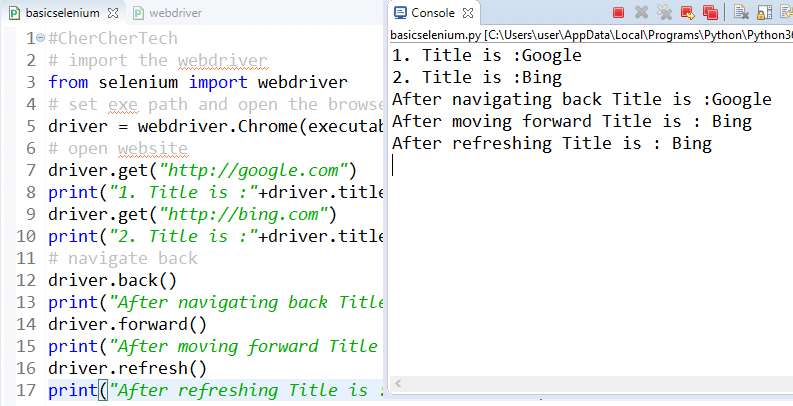Screen dimensions: 793x406
Task: Click the '#CherCherTech' comment on line 1
Action: pyautogui.click(x=113, y=38)
